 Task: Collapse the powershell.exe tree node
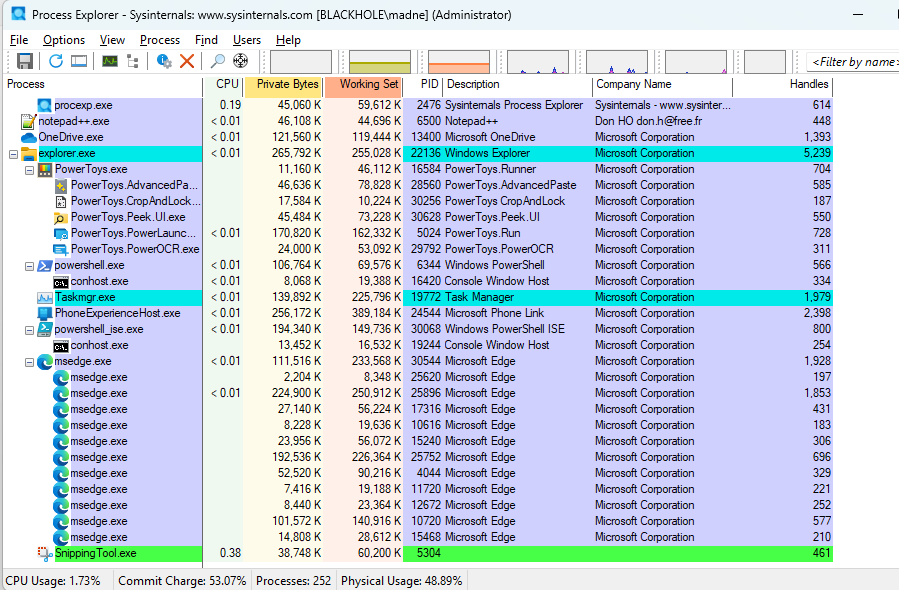click(29, 266)
